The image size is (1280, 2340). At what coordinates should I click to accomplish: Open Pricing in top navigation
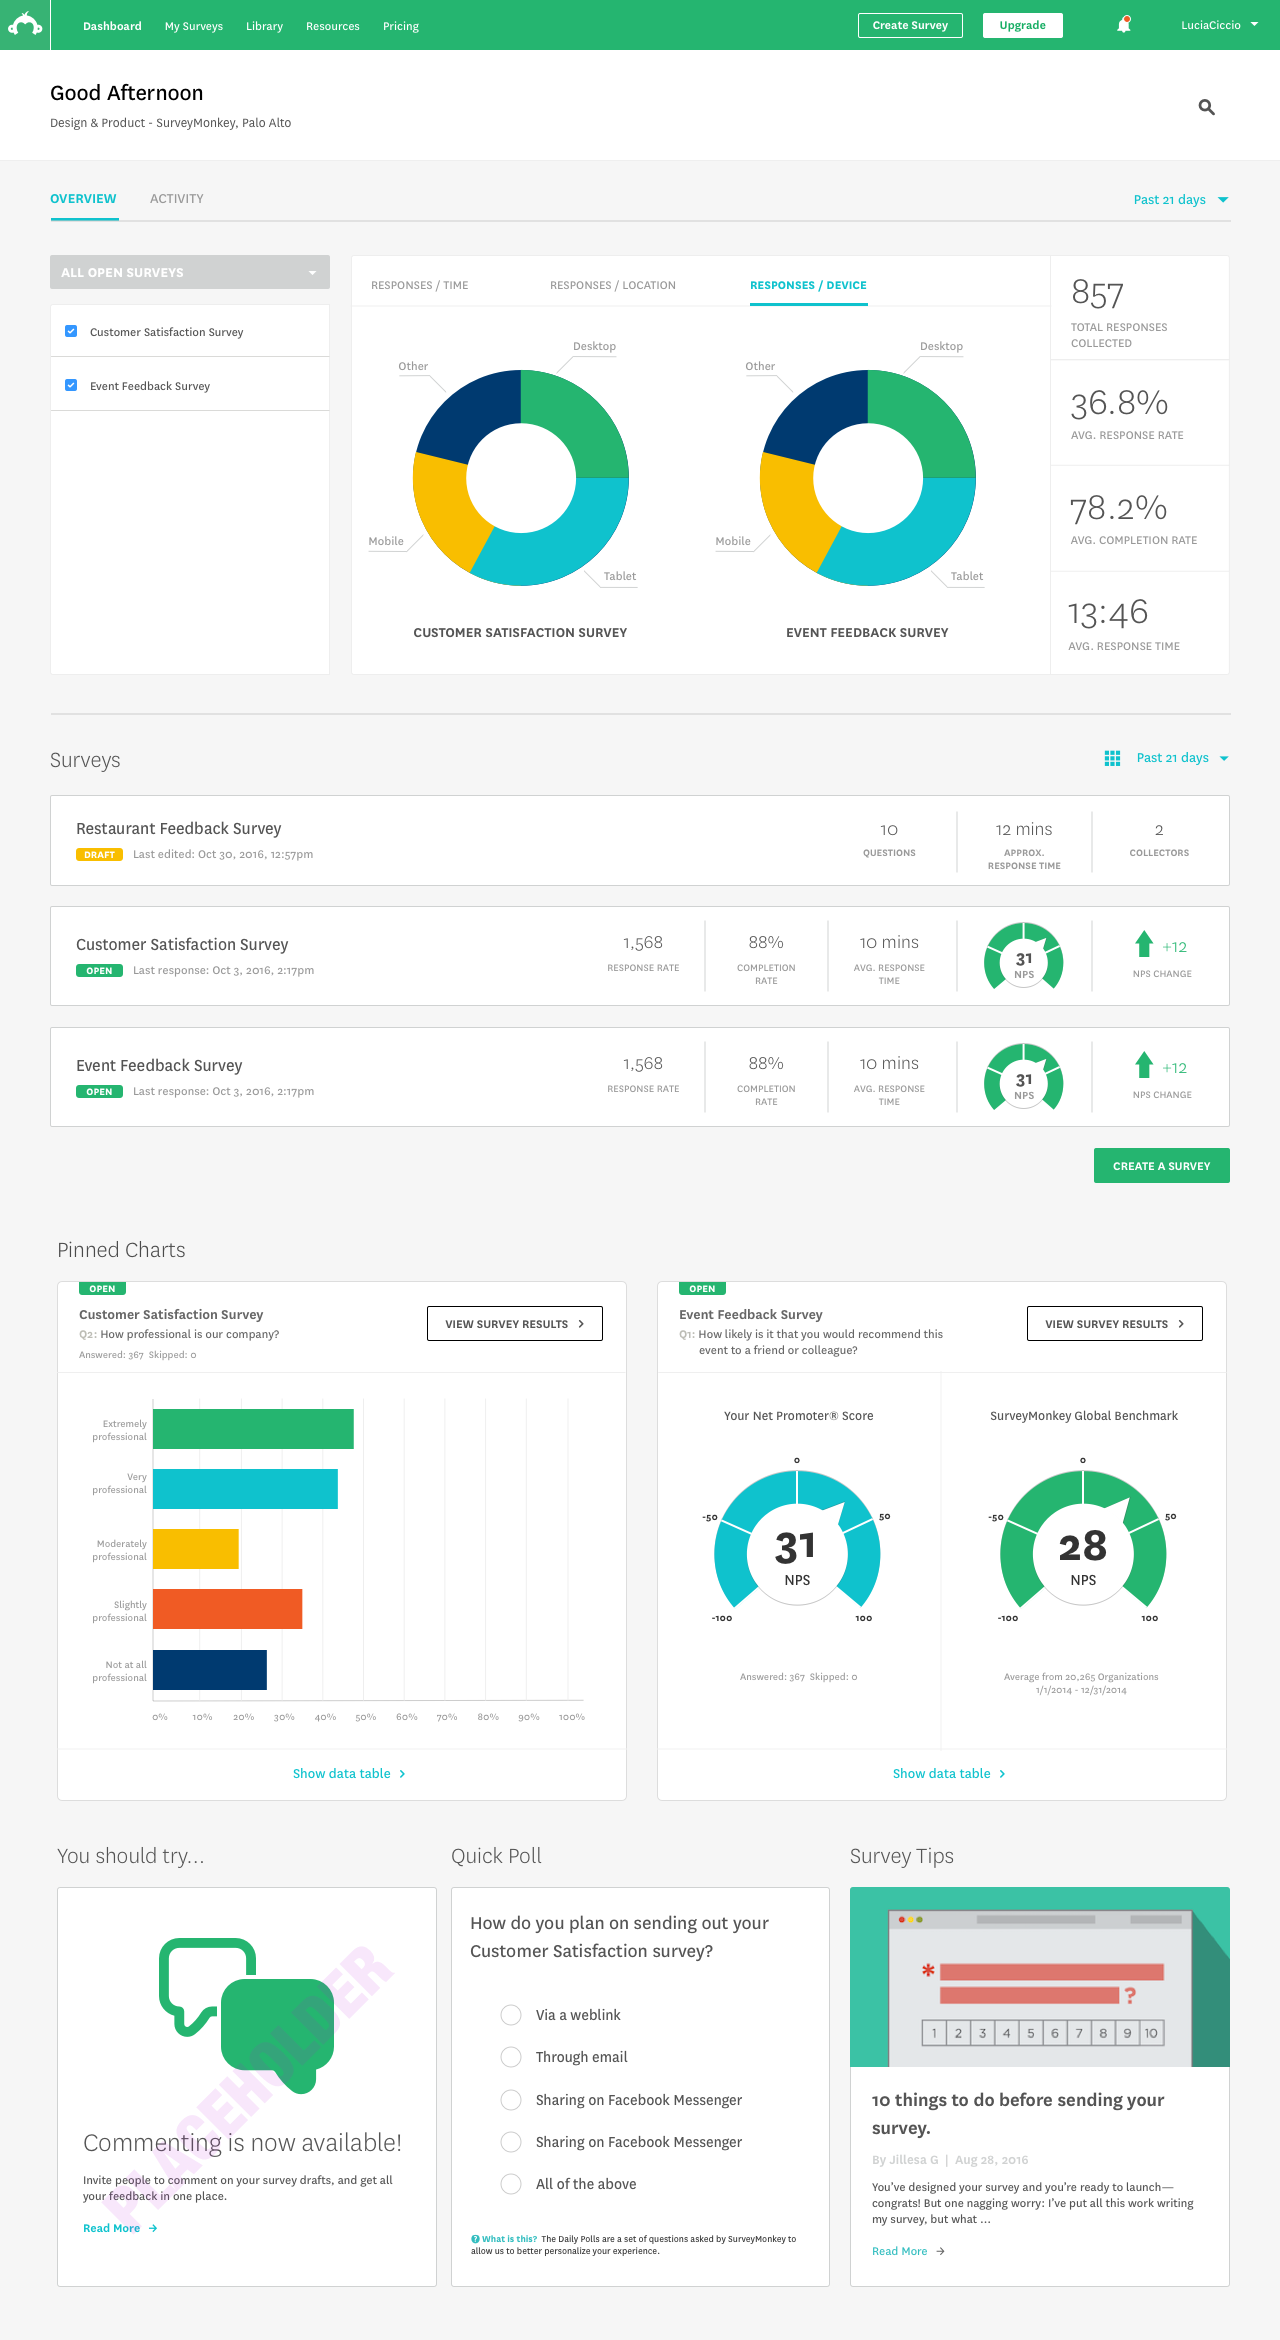coord(401,26)
